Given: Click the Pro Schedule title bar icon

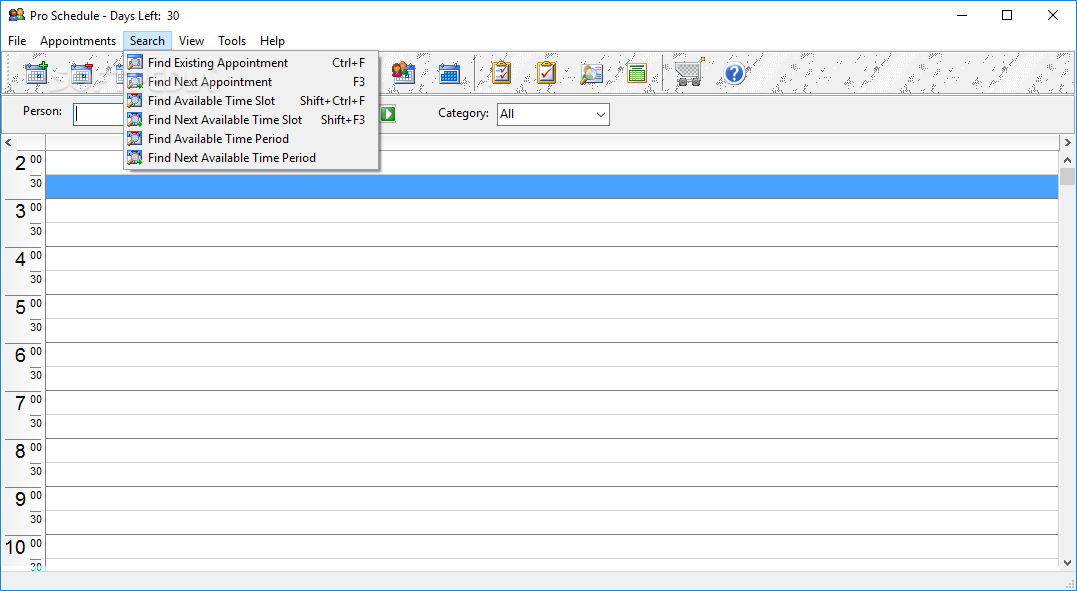Looking at the screenshot, I should pos(16,15).
